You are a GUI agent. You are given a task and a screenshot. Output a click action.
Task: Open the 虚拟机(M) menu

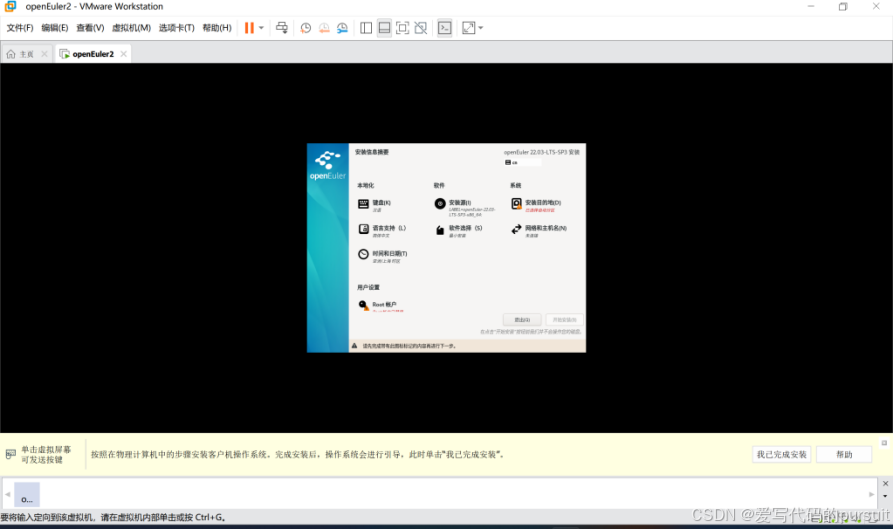point(131,28)
